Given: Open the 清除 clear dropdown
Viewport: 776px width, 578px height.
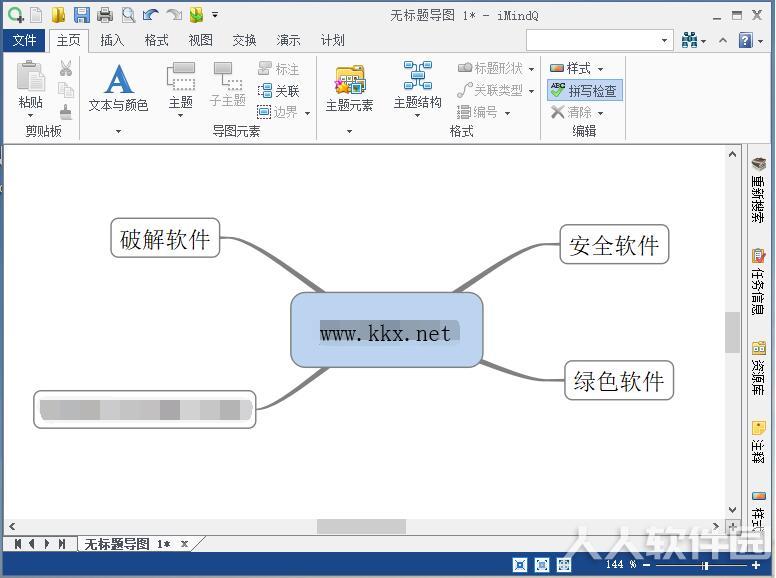Looking at the screenshot, I should click(x=600, y=113).
